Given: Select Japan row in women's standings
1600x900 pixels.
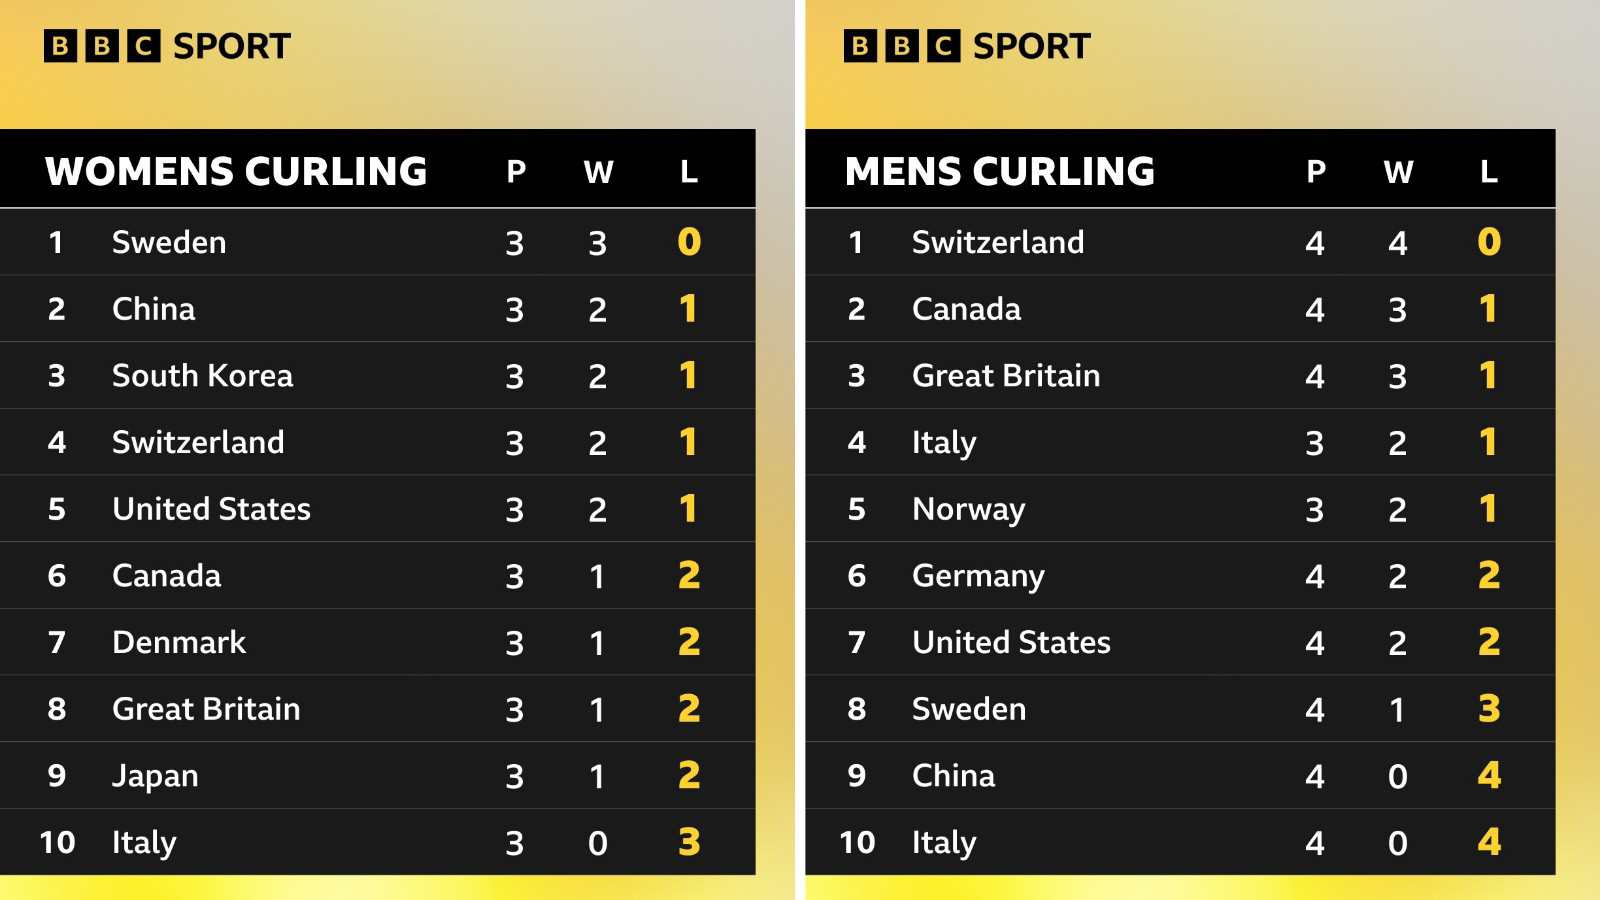Looking at the screenshot, I should pyautogui.click(x=155, y=776).
